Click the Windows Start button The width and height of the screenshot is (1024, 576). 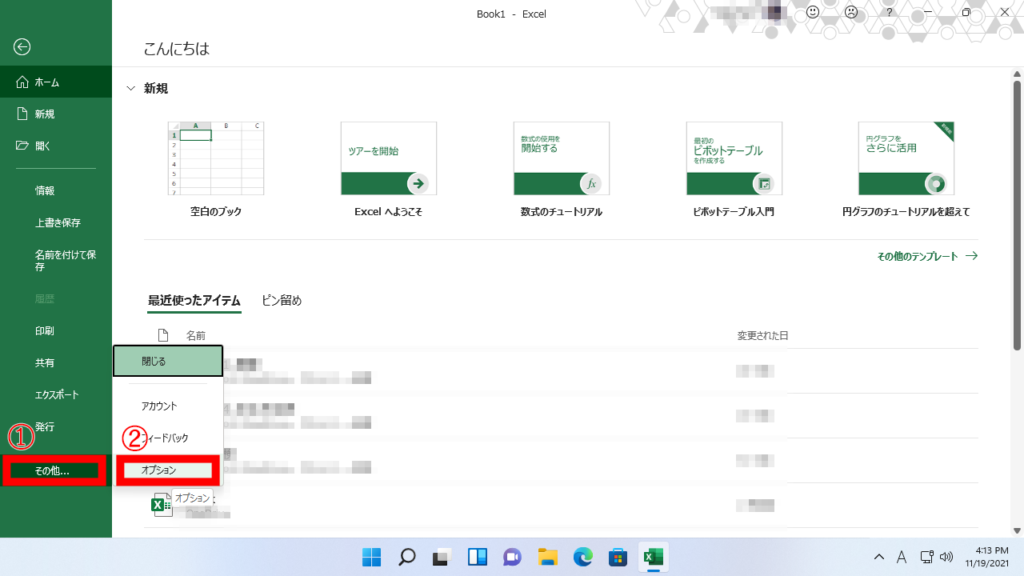371,557
